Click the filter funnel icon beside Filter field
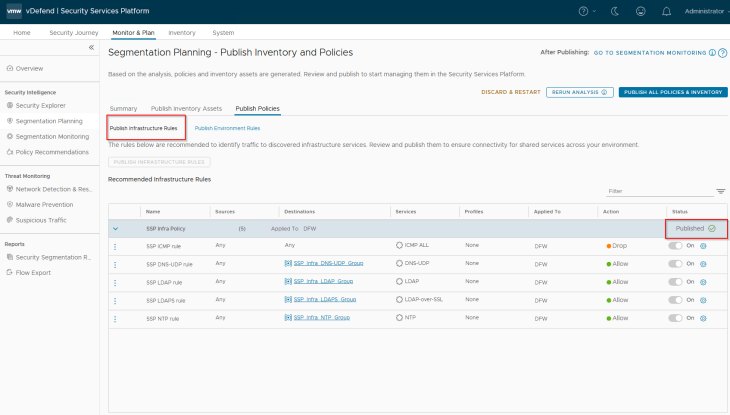 [720, 191]
